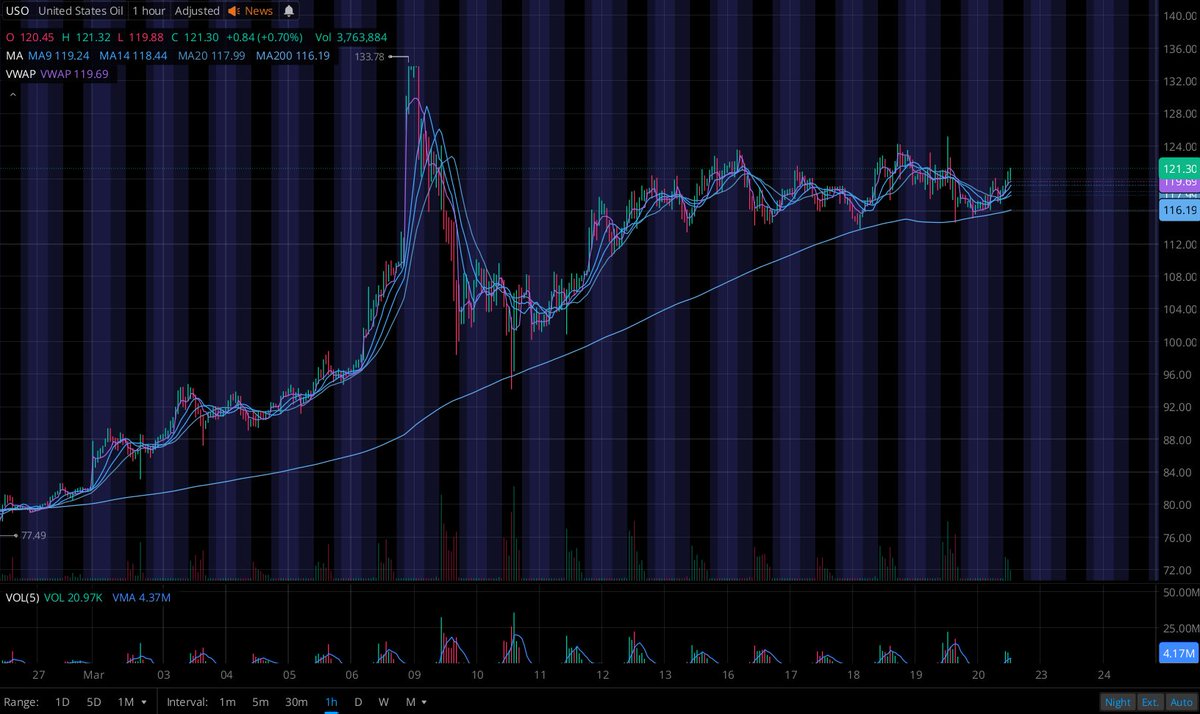This screenshot has width=1200, height=714.
Task: Open the 1M range dropdown
Action: tap(131, 702)
